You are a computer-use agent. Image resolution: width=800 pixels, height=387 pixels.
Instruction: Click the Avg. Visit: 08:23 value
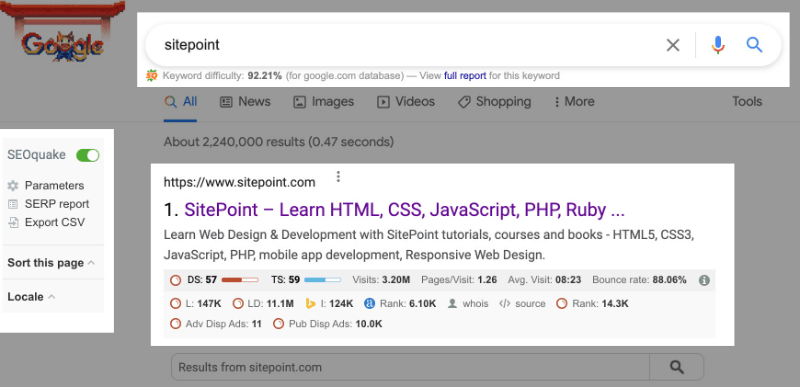tap(544, 280)
